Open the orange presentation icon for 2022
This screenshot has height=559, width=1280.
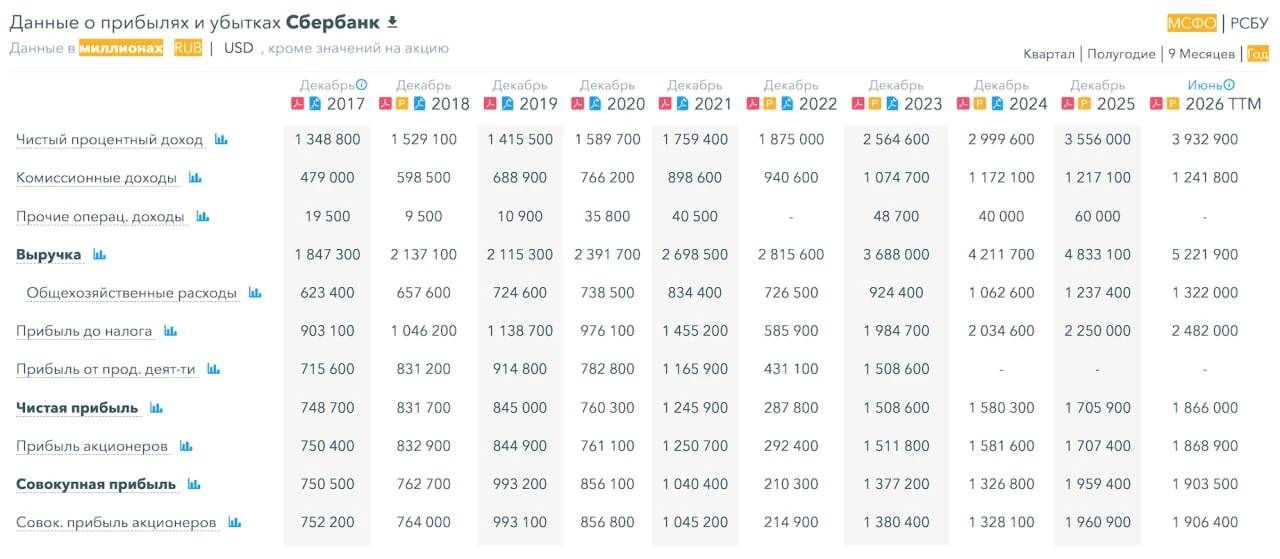point(770,103)
